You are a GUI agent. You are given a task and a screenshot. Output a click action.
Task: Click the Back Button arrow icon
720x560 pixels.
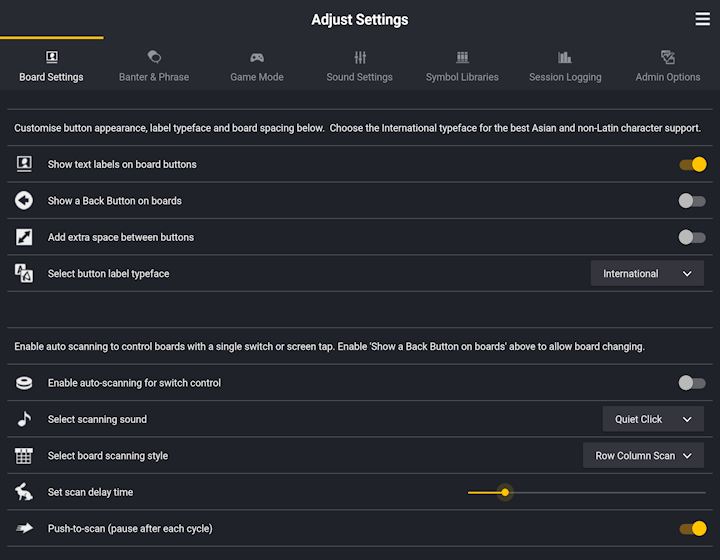(24, 201)
